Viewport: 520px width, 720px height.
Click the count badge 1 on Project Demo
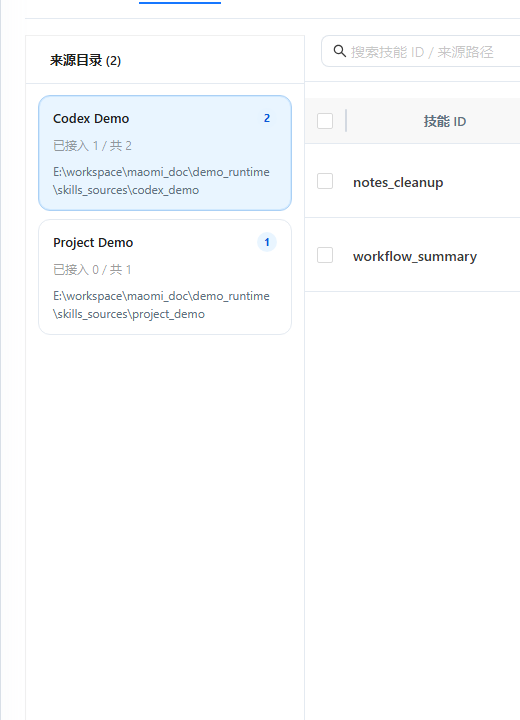tap(267, 242)
